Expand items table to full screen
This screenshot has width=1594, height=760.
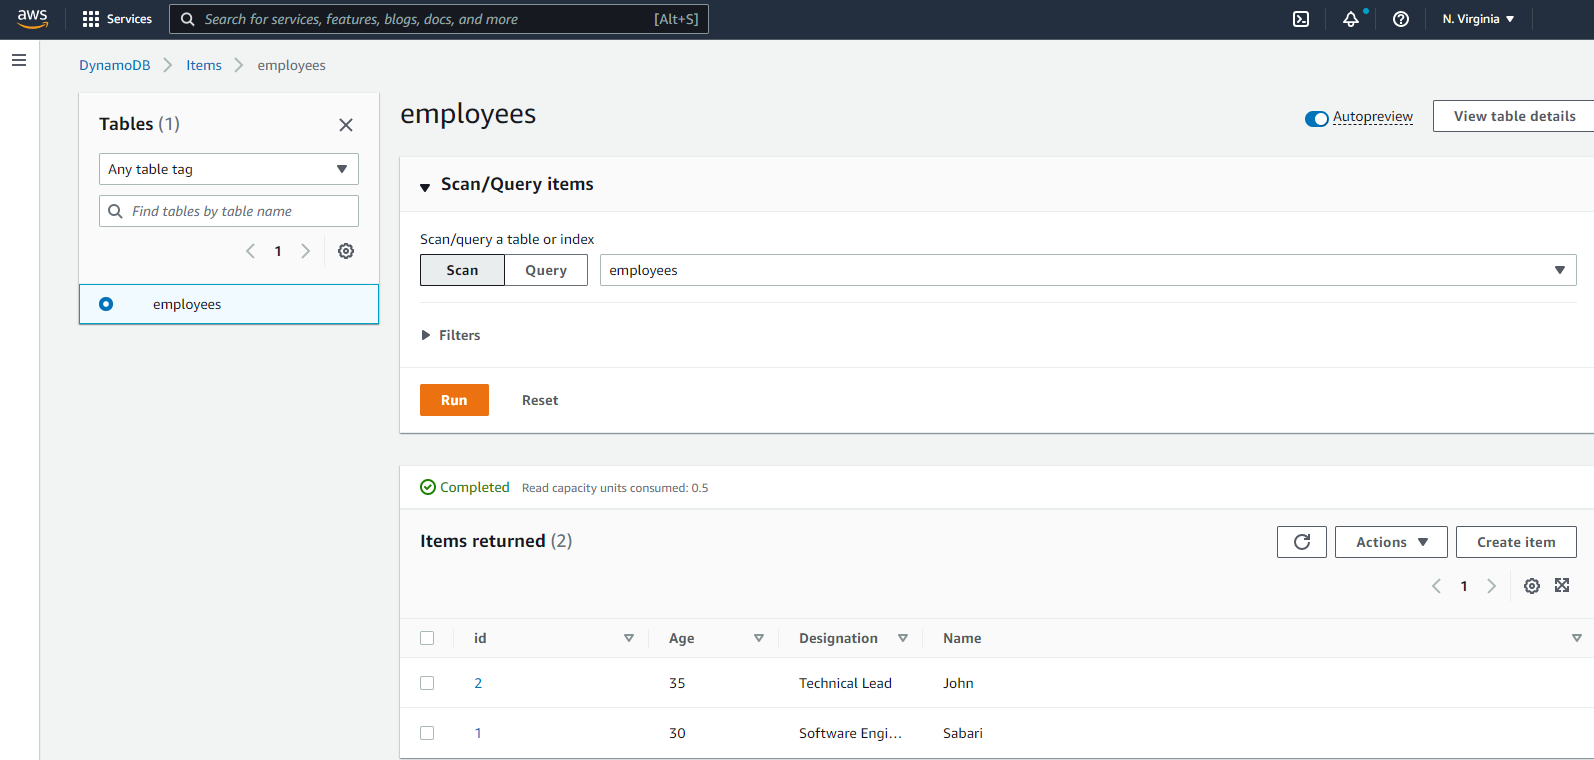(x=1562, y=585)
